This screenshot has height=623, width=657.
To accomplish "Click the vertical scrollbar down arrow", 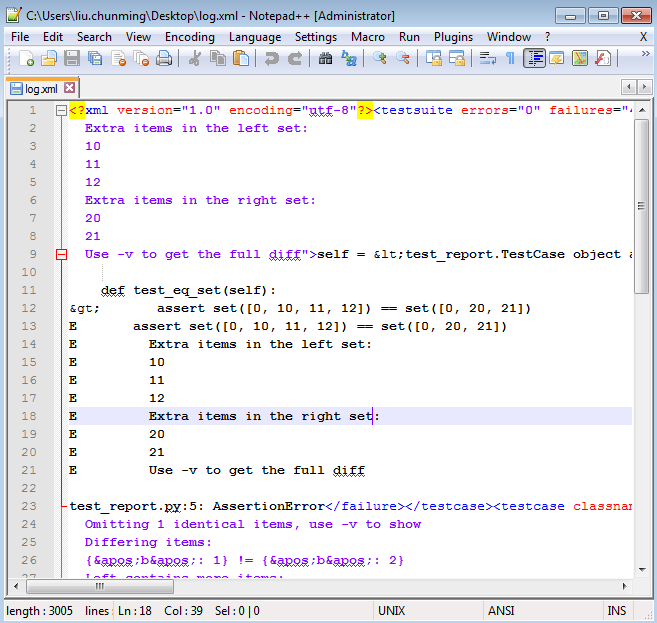I will tap(642, 571).
